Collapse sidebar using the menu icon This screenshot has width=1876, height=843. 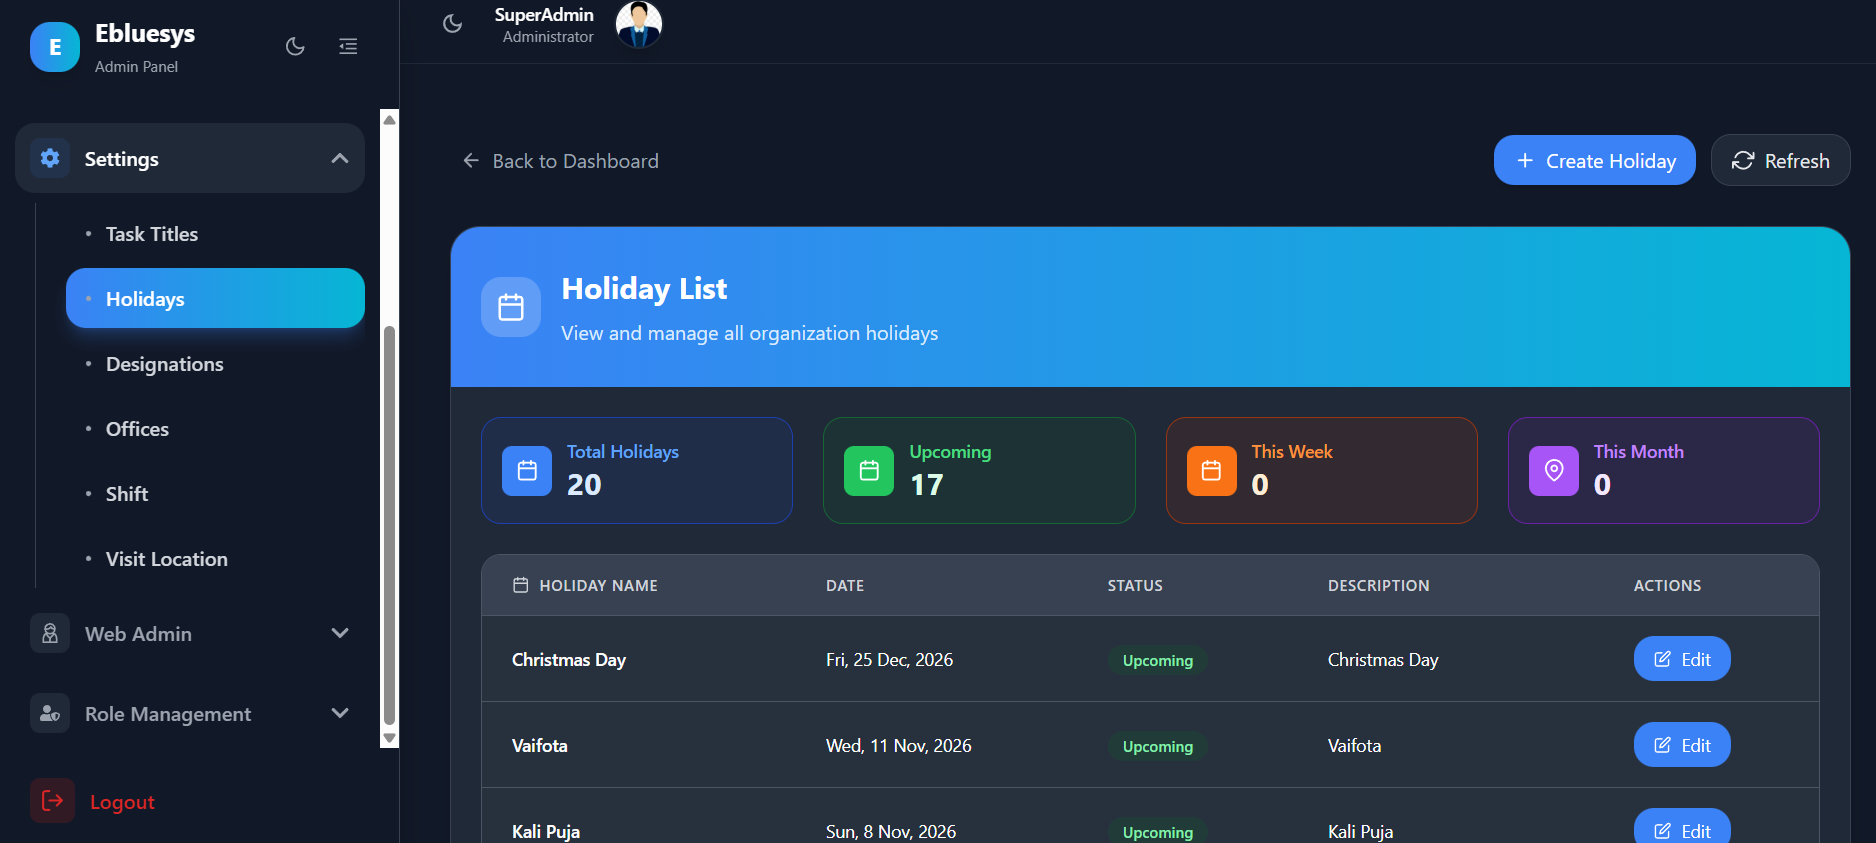pyautogui.click(x=348, y=46)
